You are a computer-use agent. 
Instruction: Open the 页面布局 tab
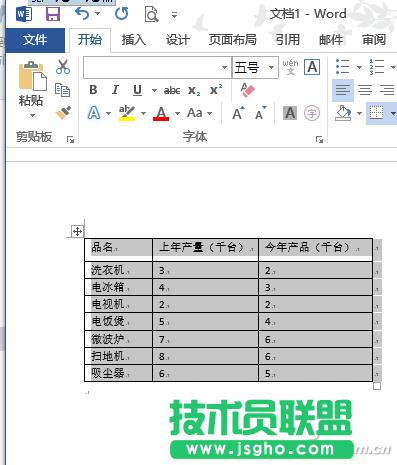(233, 40)
